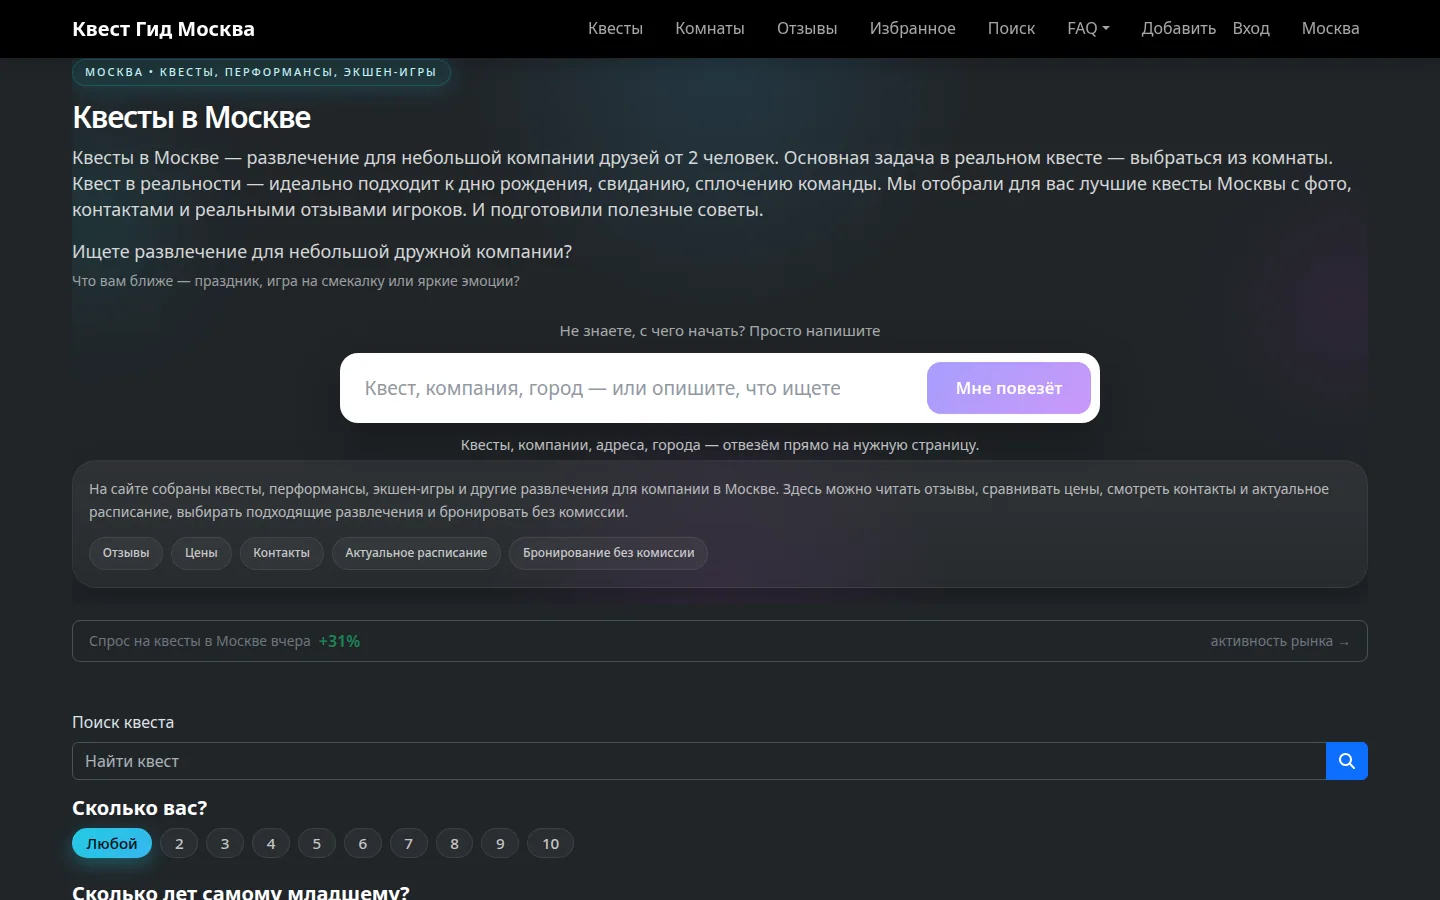Image resolution: width=1440 pixels, height=900 pixels.
Task: Focus the large quest description search field
Action: click(636, 388)
